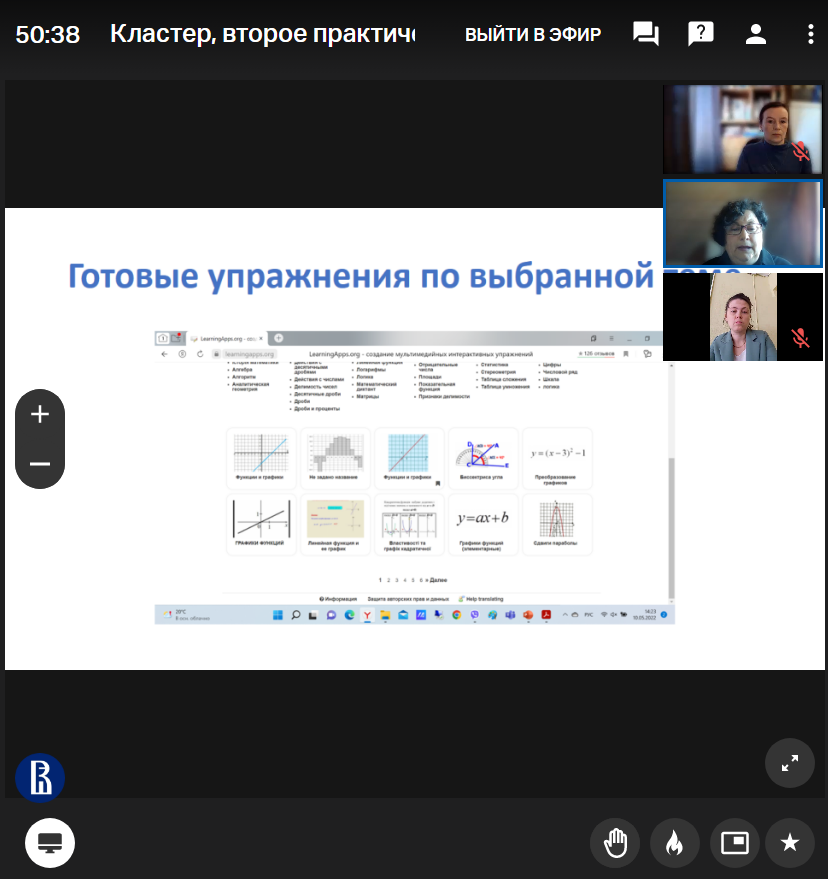Click the screen share monitor button
The width and height of the screenshot is (828, 879).
50,843
